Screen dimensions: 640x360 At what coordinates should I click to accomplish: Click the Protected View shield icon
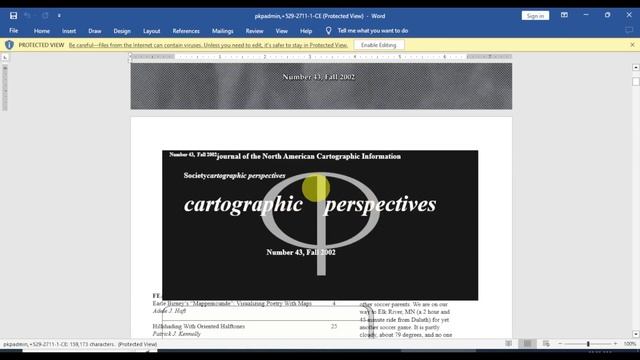tap(9, 45)
